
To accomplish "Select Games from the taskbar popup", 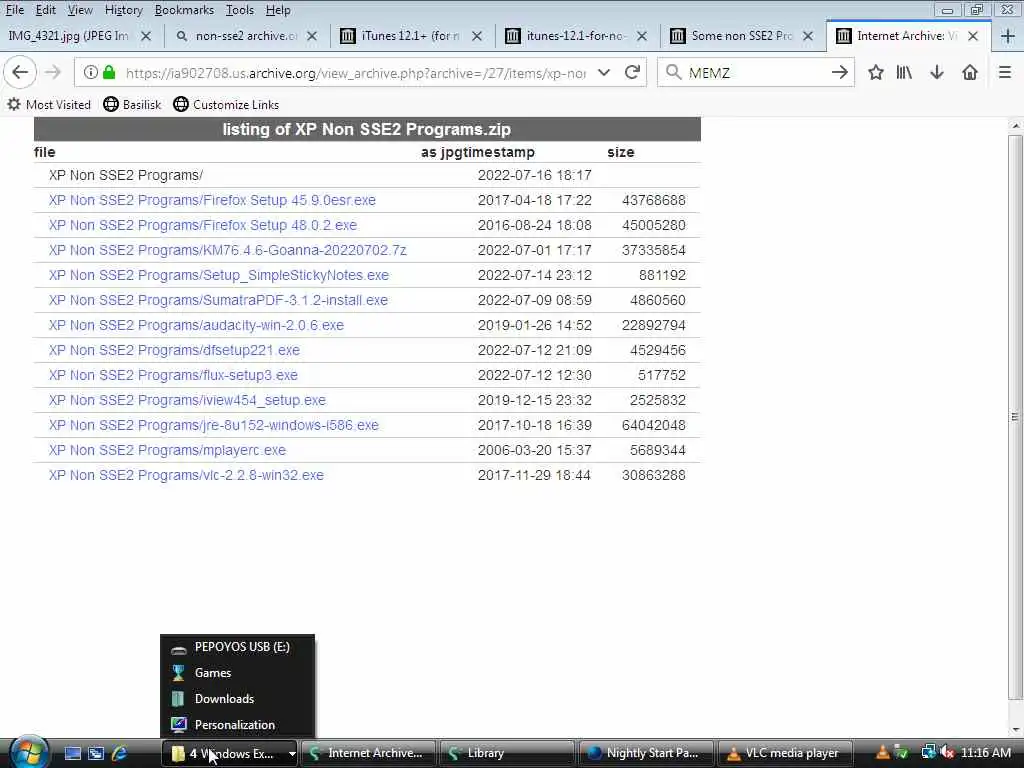I will (x=238, y=673).
